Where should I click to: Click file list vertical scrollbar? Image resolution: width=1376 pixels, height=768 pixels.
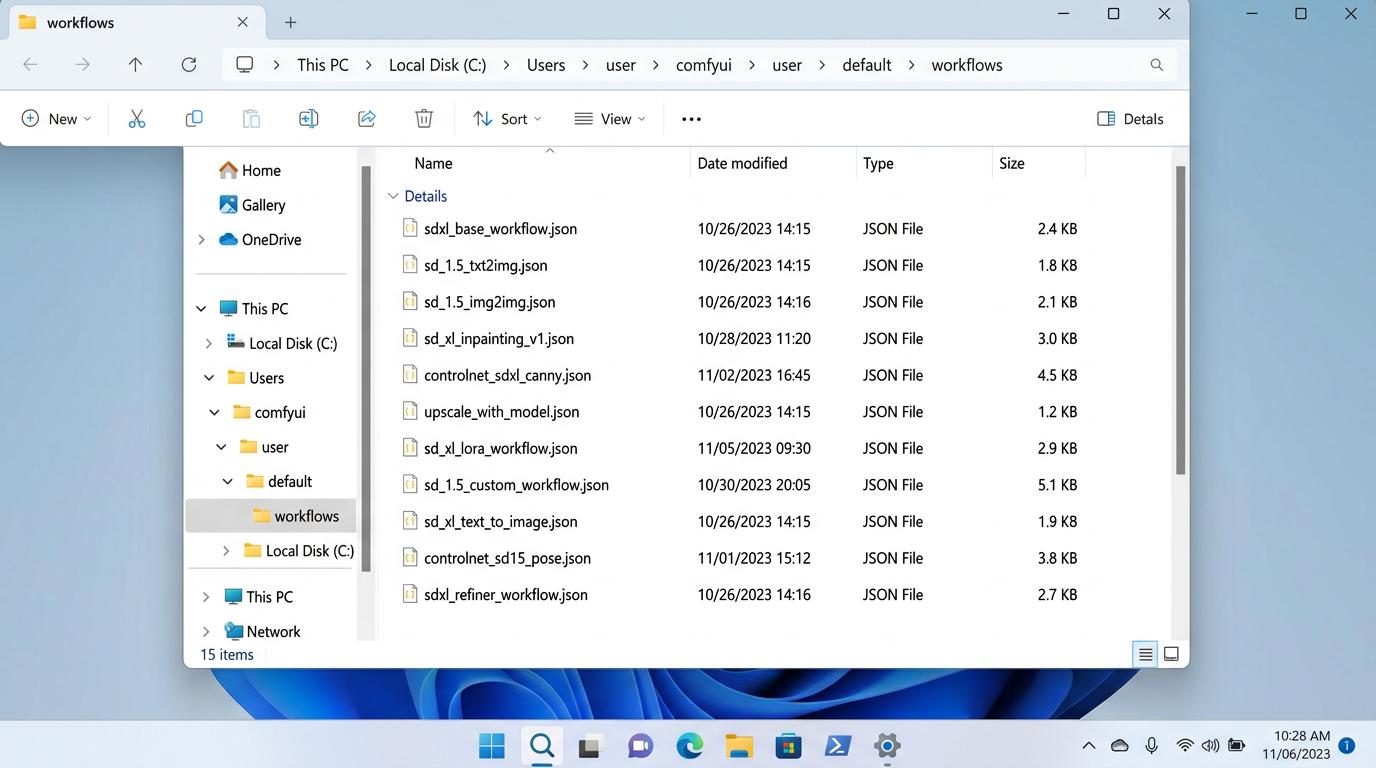coord(1181,320)
